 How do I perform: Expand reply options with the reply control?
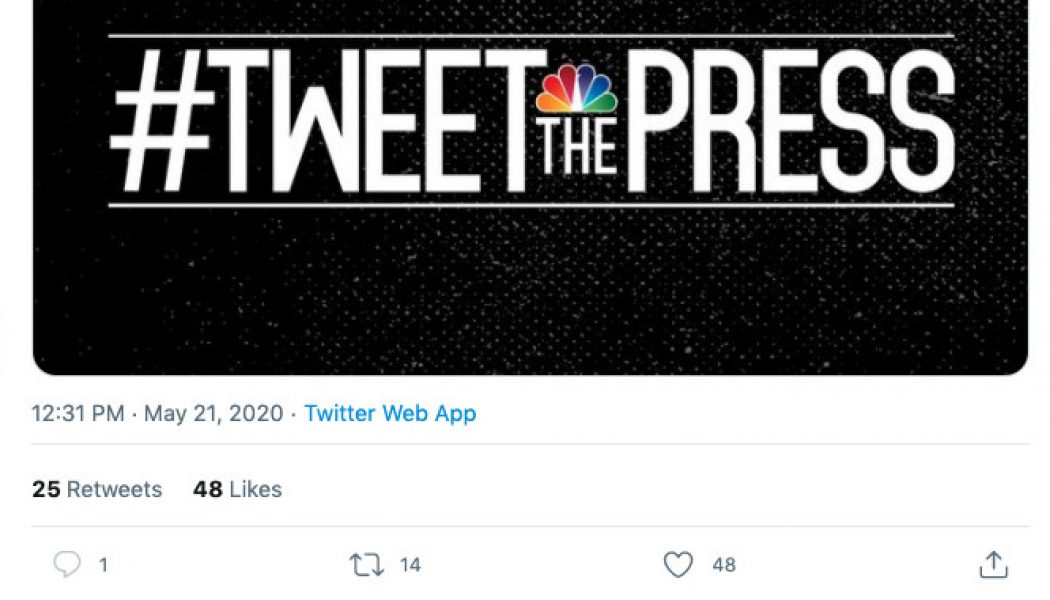pyautogui.click(x=68, y=564)
